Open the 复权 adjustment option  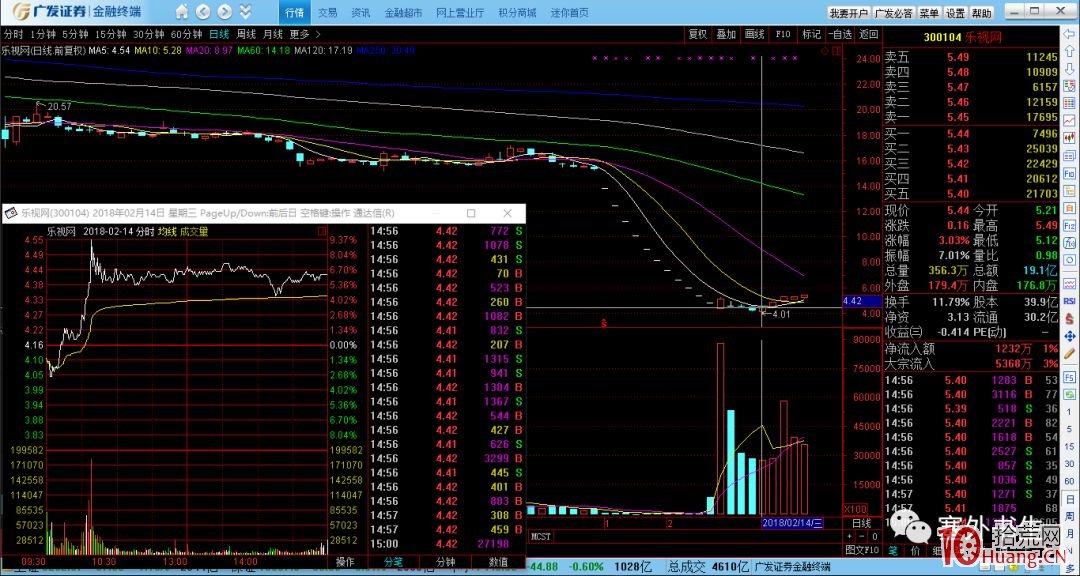pos(698,34)
